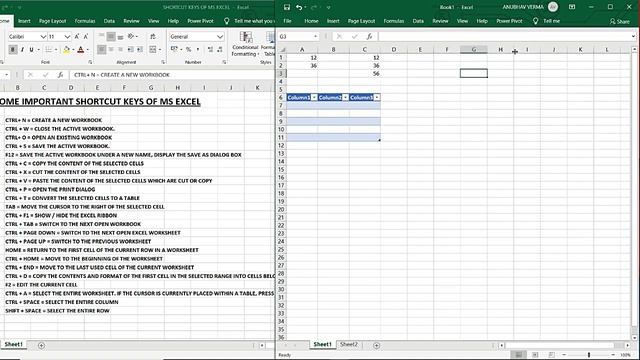640x360 pixels.
Task: Click Merge & Center icon
Action: click(x=153, y=49)
